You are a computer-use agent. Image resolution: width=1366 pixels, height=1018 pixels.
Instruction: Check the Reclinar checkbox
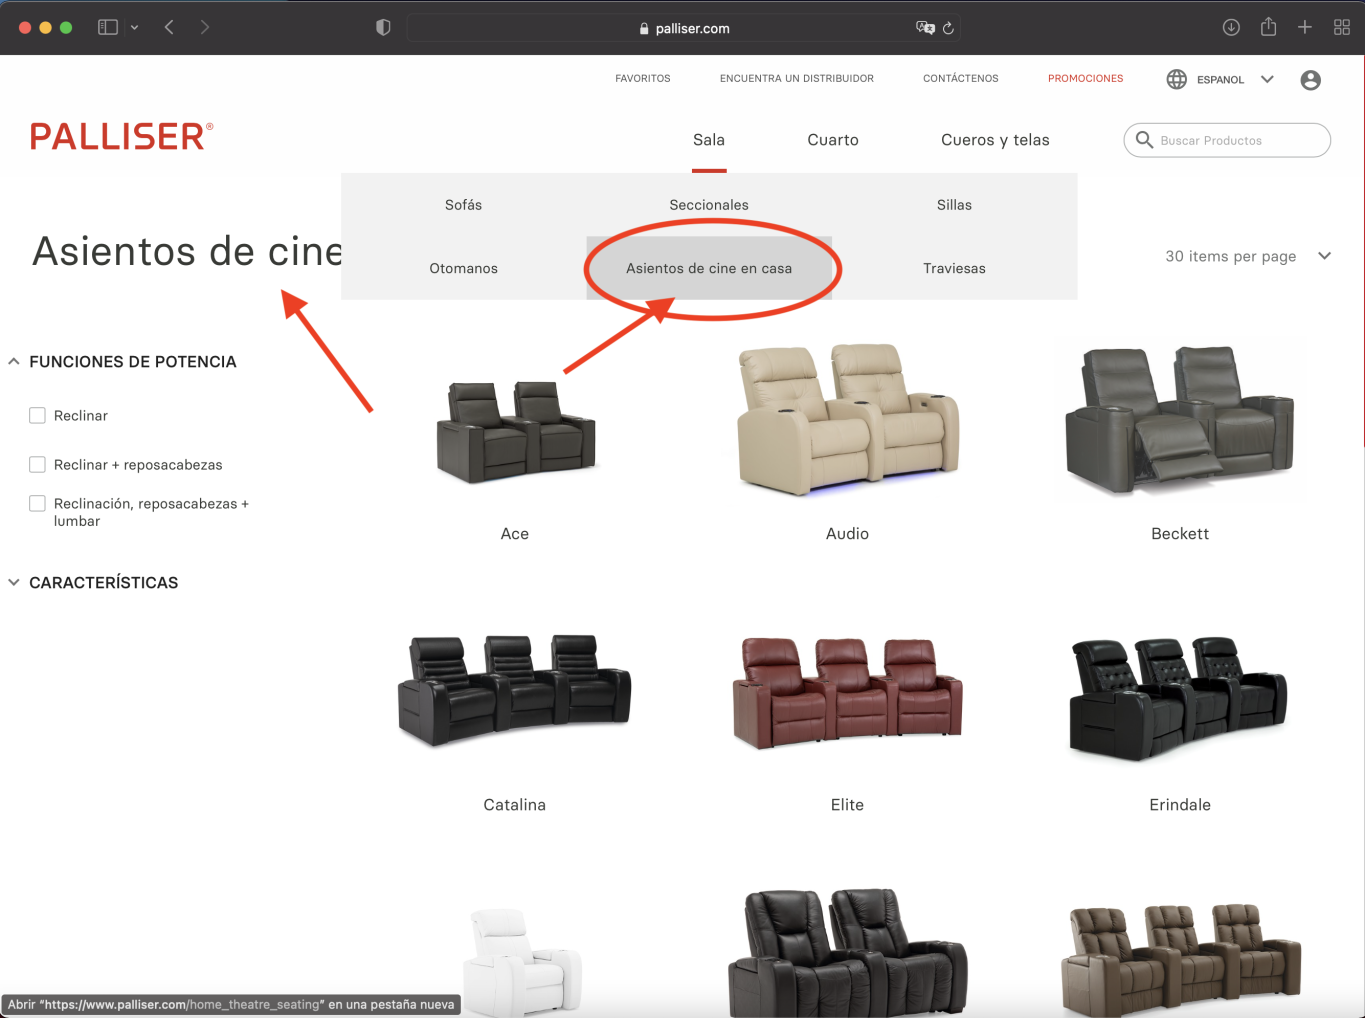pos(37,415)
